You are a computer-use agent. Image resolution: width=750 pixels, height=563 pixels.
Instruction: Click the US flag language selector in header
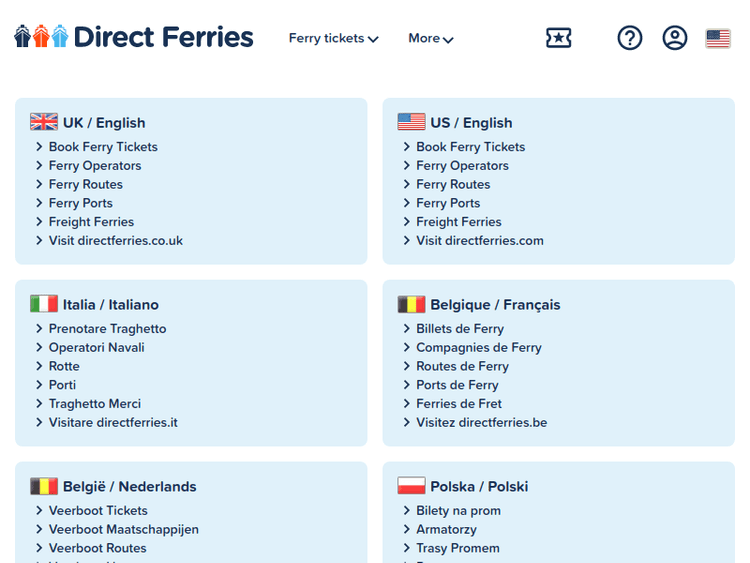[718, 39]
